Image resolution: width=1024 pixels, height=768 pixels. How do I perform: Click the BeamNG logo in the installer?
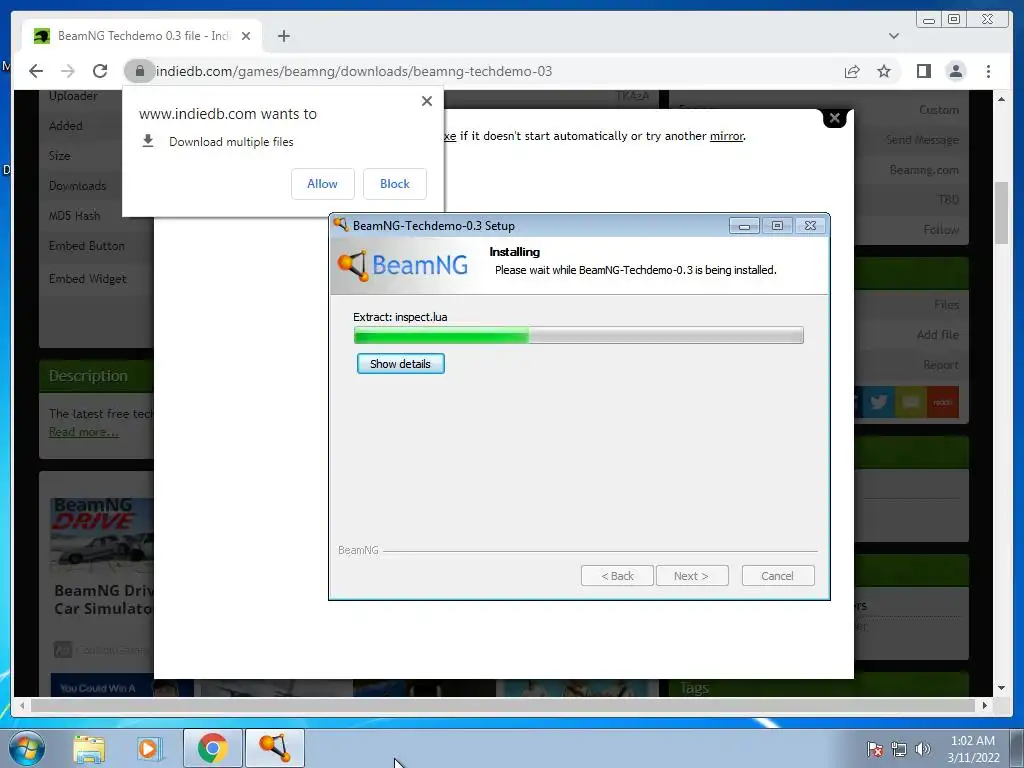click(x=402, y=265)
